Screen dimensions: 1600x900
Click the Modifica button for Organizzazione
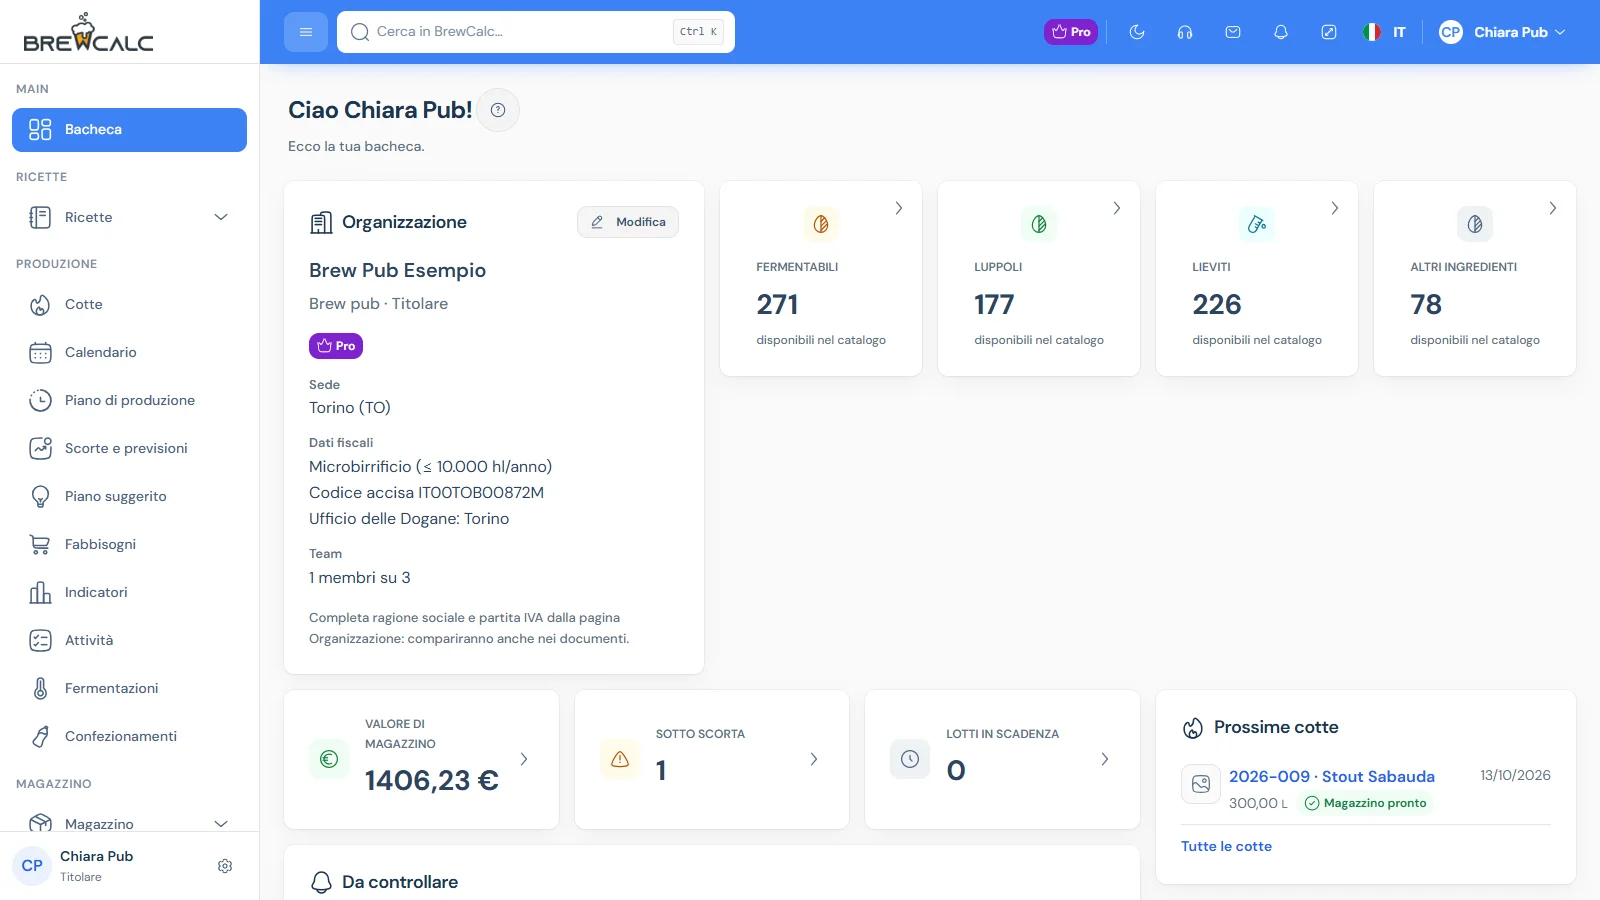pos(628,222)
